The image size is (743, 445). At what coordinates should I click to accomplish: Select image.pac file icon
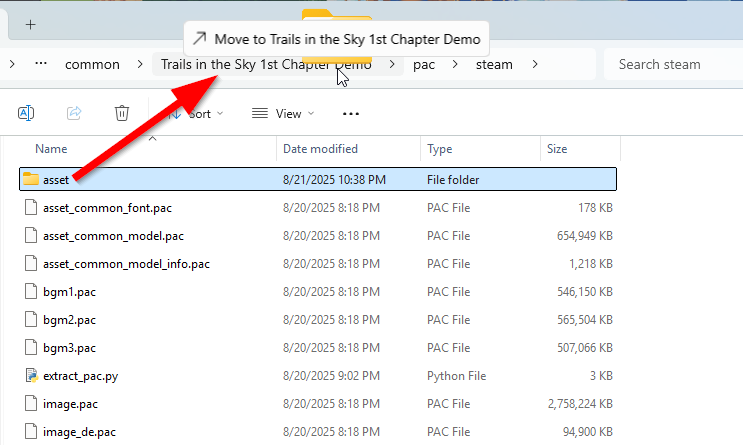pyautogui.click(x=31, y=403)
